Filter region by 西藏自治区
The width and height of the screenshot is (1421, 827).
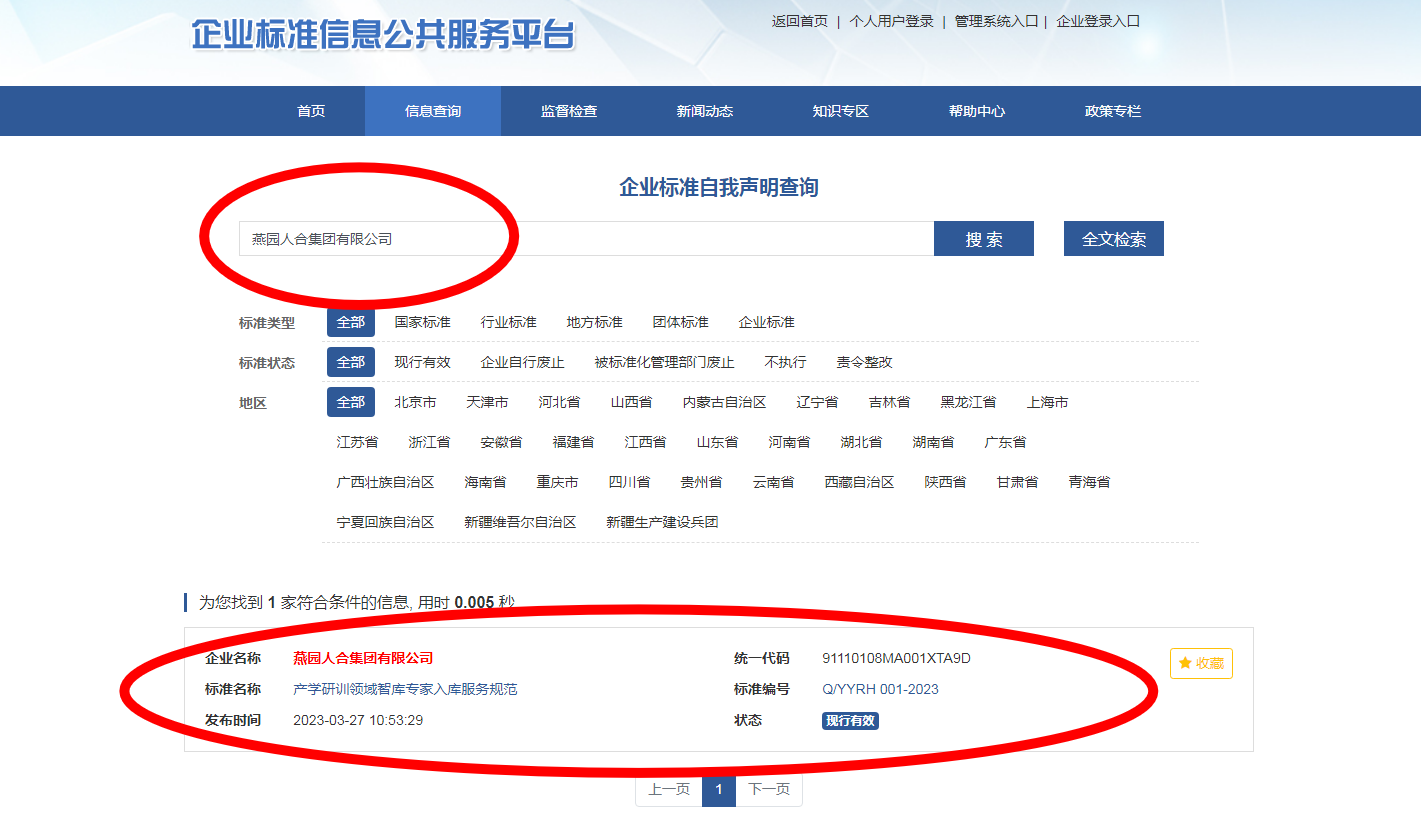pos(860,482)
